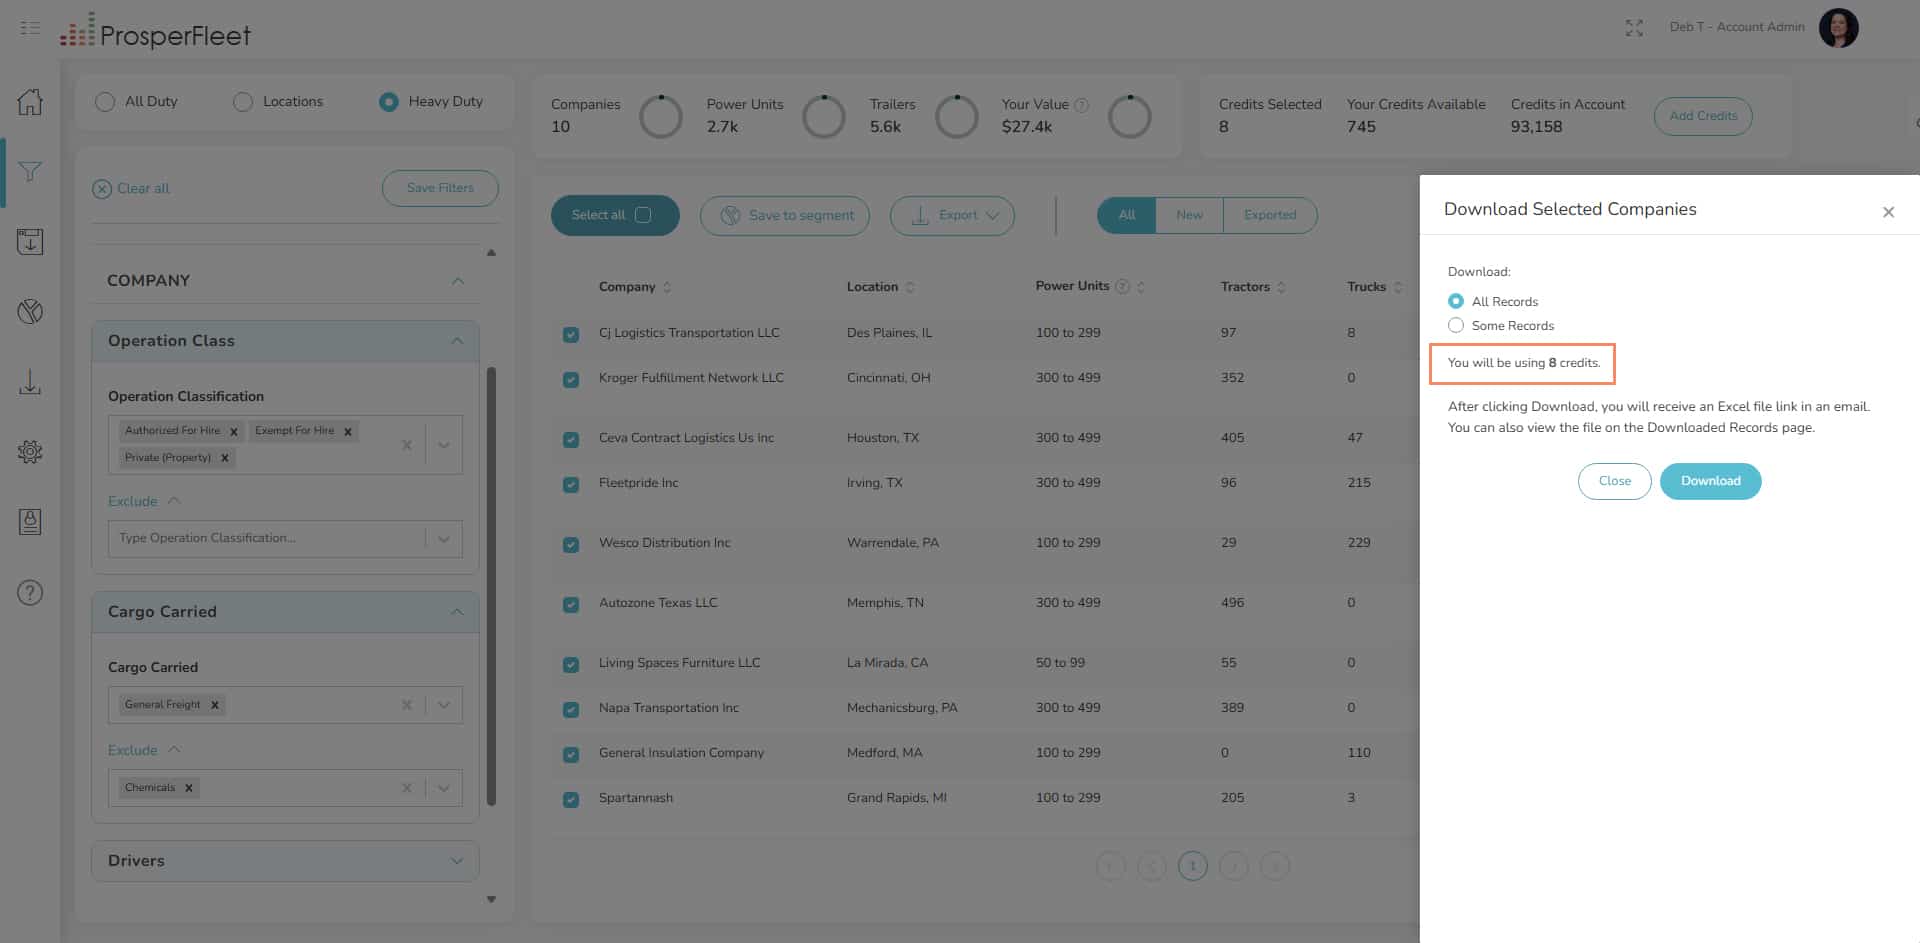The width and height of the screenshot is (1920, 943).
Task: Expand the Drivers filter panel
Action: coord(457,861)
